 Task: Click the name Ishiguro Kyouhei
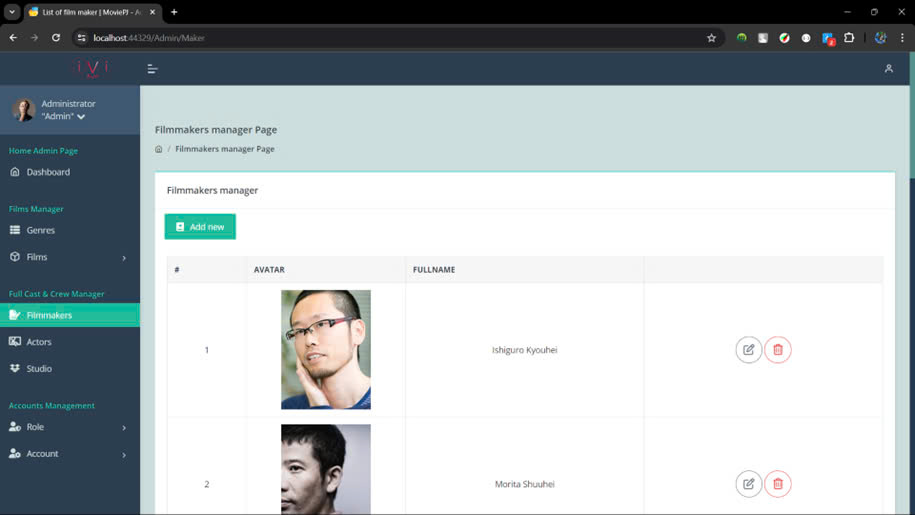click(525, 350)
